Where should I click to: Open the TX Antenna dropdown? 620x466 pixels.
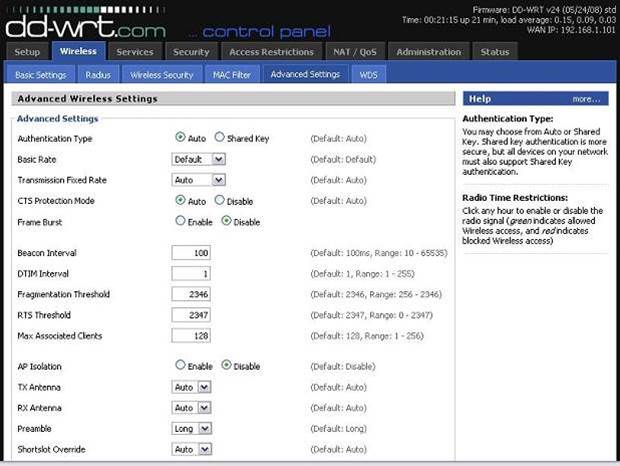[x=191, y=387]
